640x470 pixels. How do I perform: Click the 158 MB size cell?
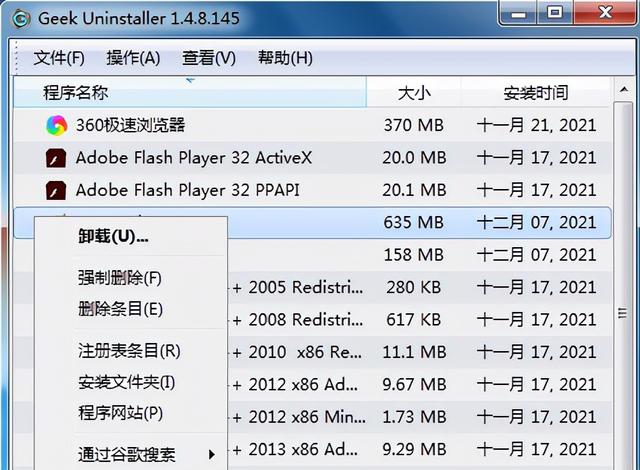point(413,255)
